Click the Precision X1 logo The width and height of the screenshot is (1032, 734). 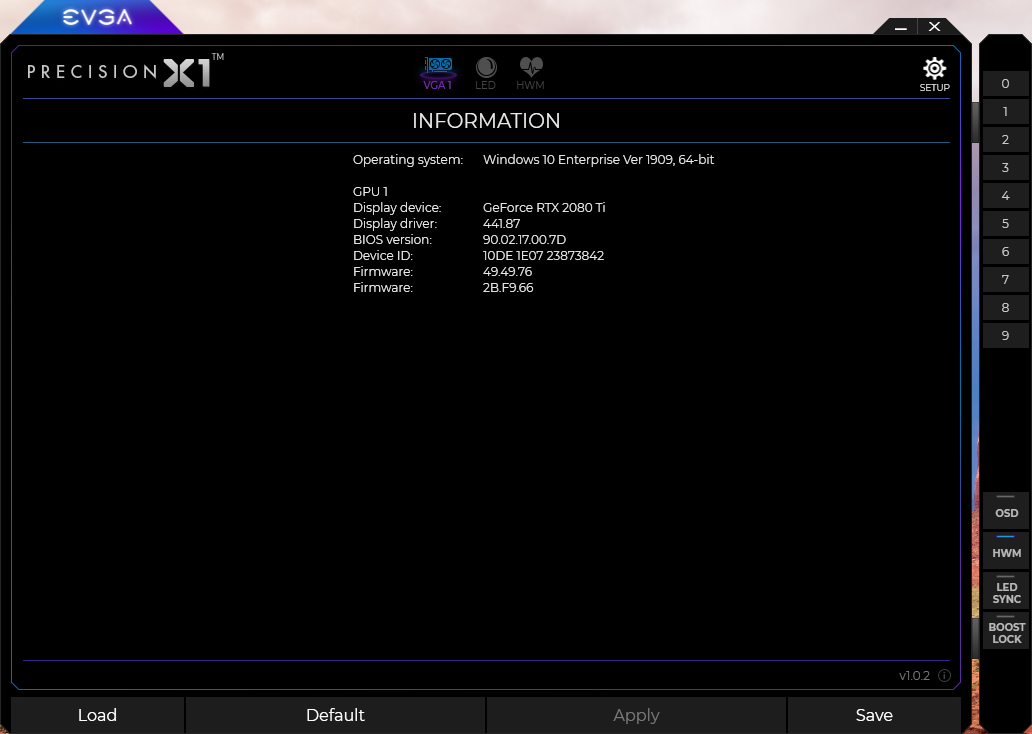125,70
